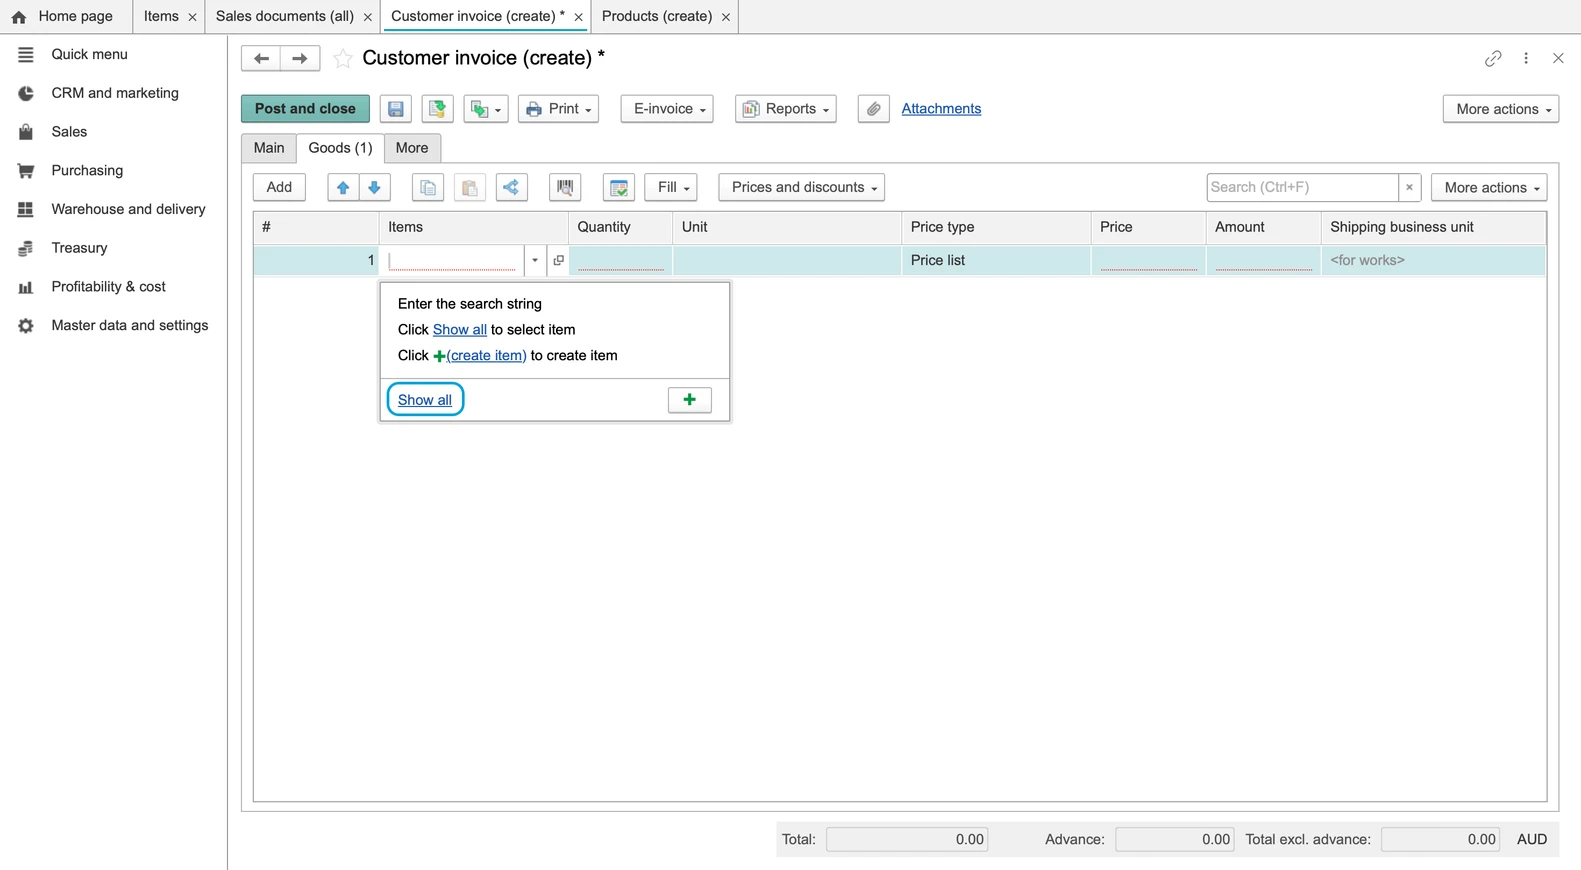The image size is (1581, 870).
Task: Switch to the Main tab
Action: point(269,148)
